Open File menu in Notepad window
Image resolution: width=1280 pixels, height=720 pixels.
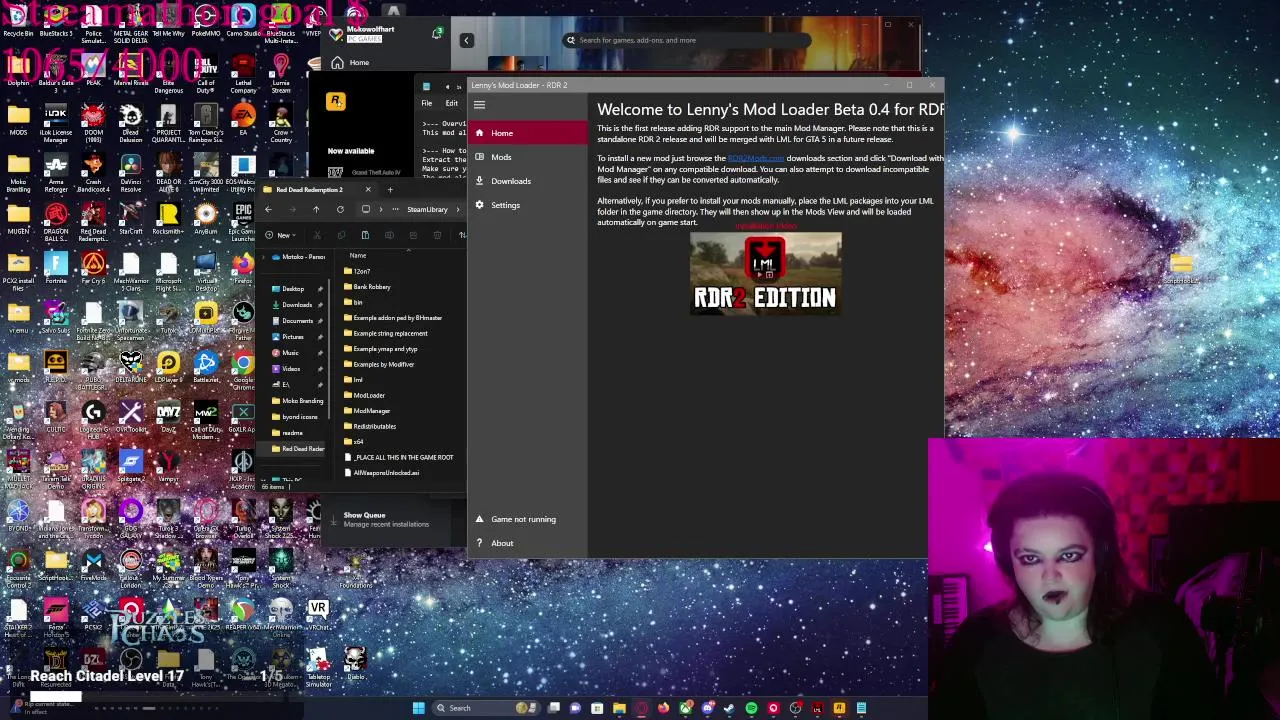(427, 103)
